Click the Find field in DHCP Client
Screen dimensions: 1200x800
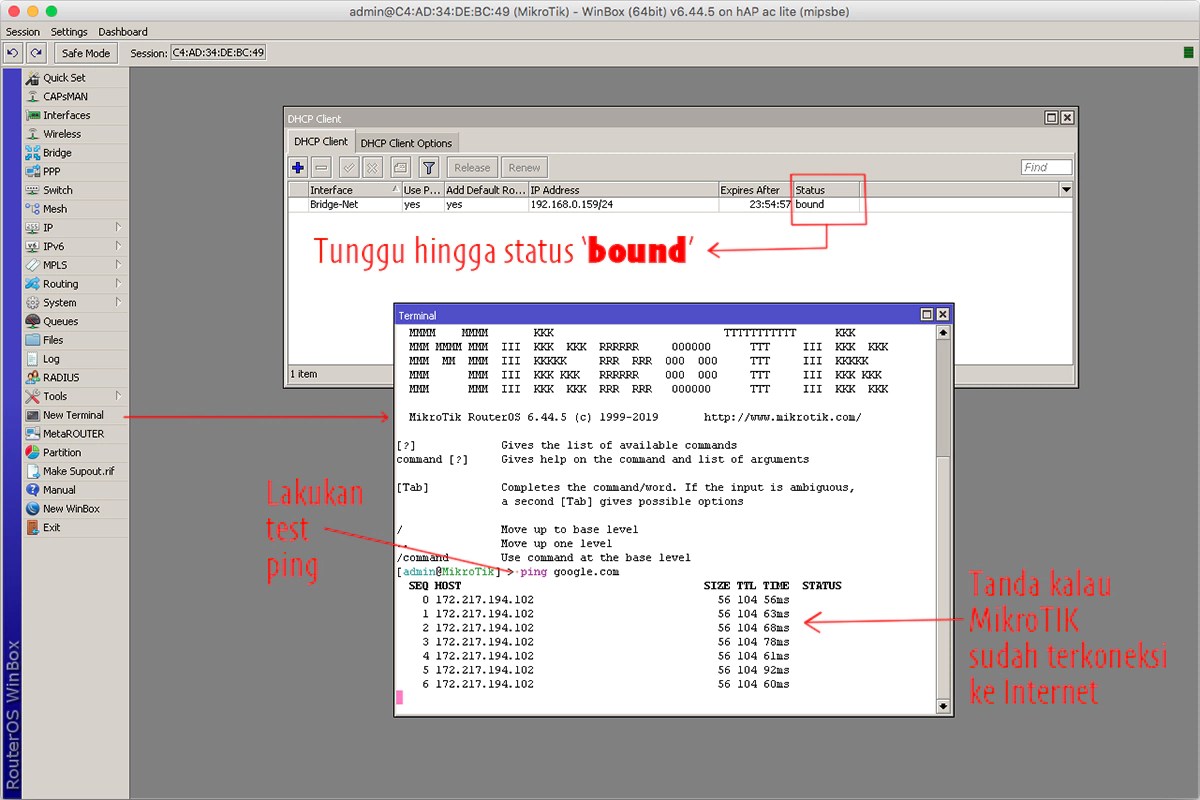click(x=1046, y=167)
